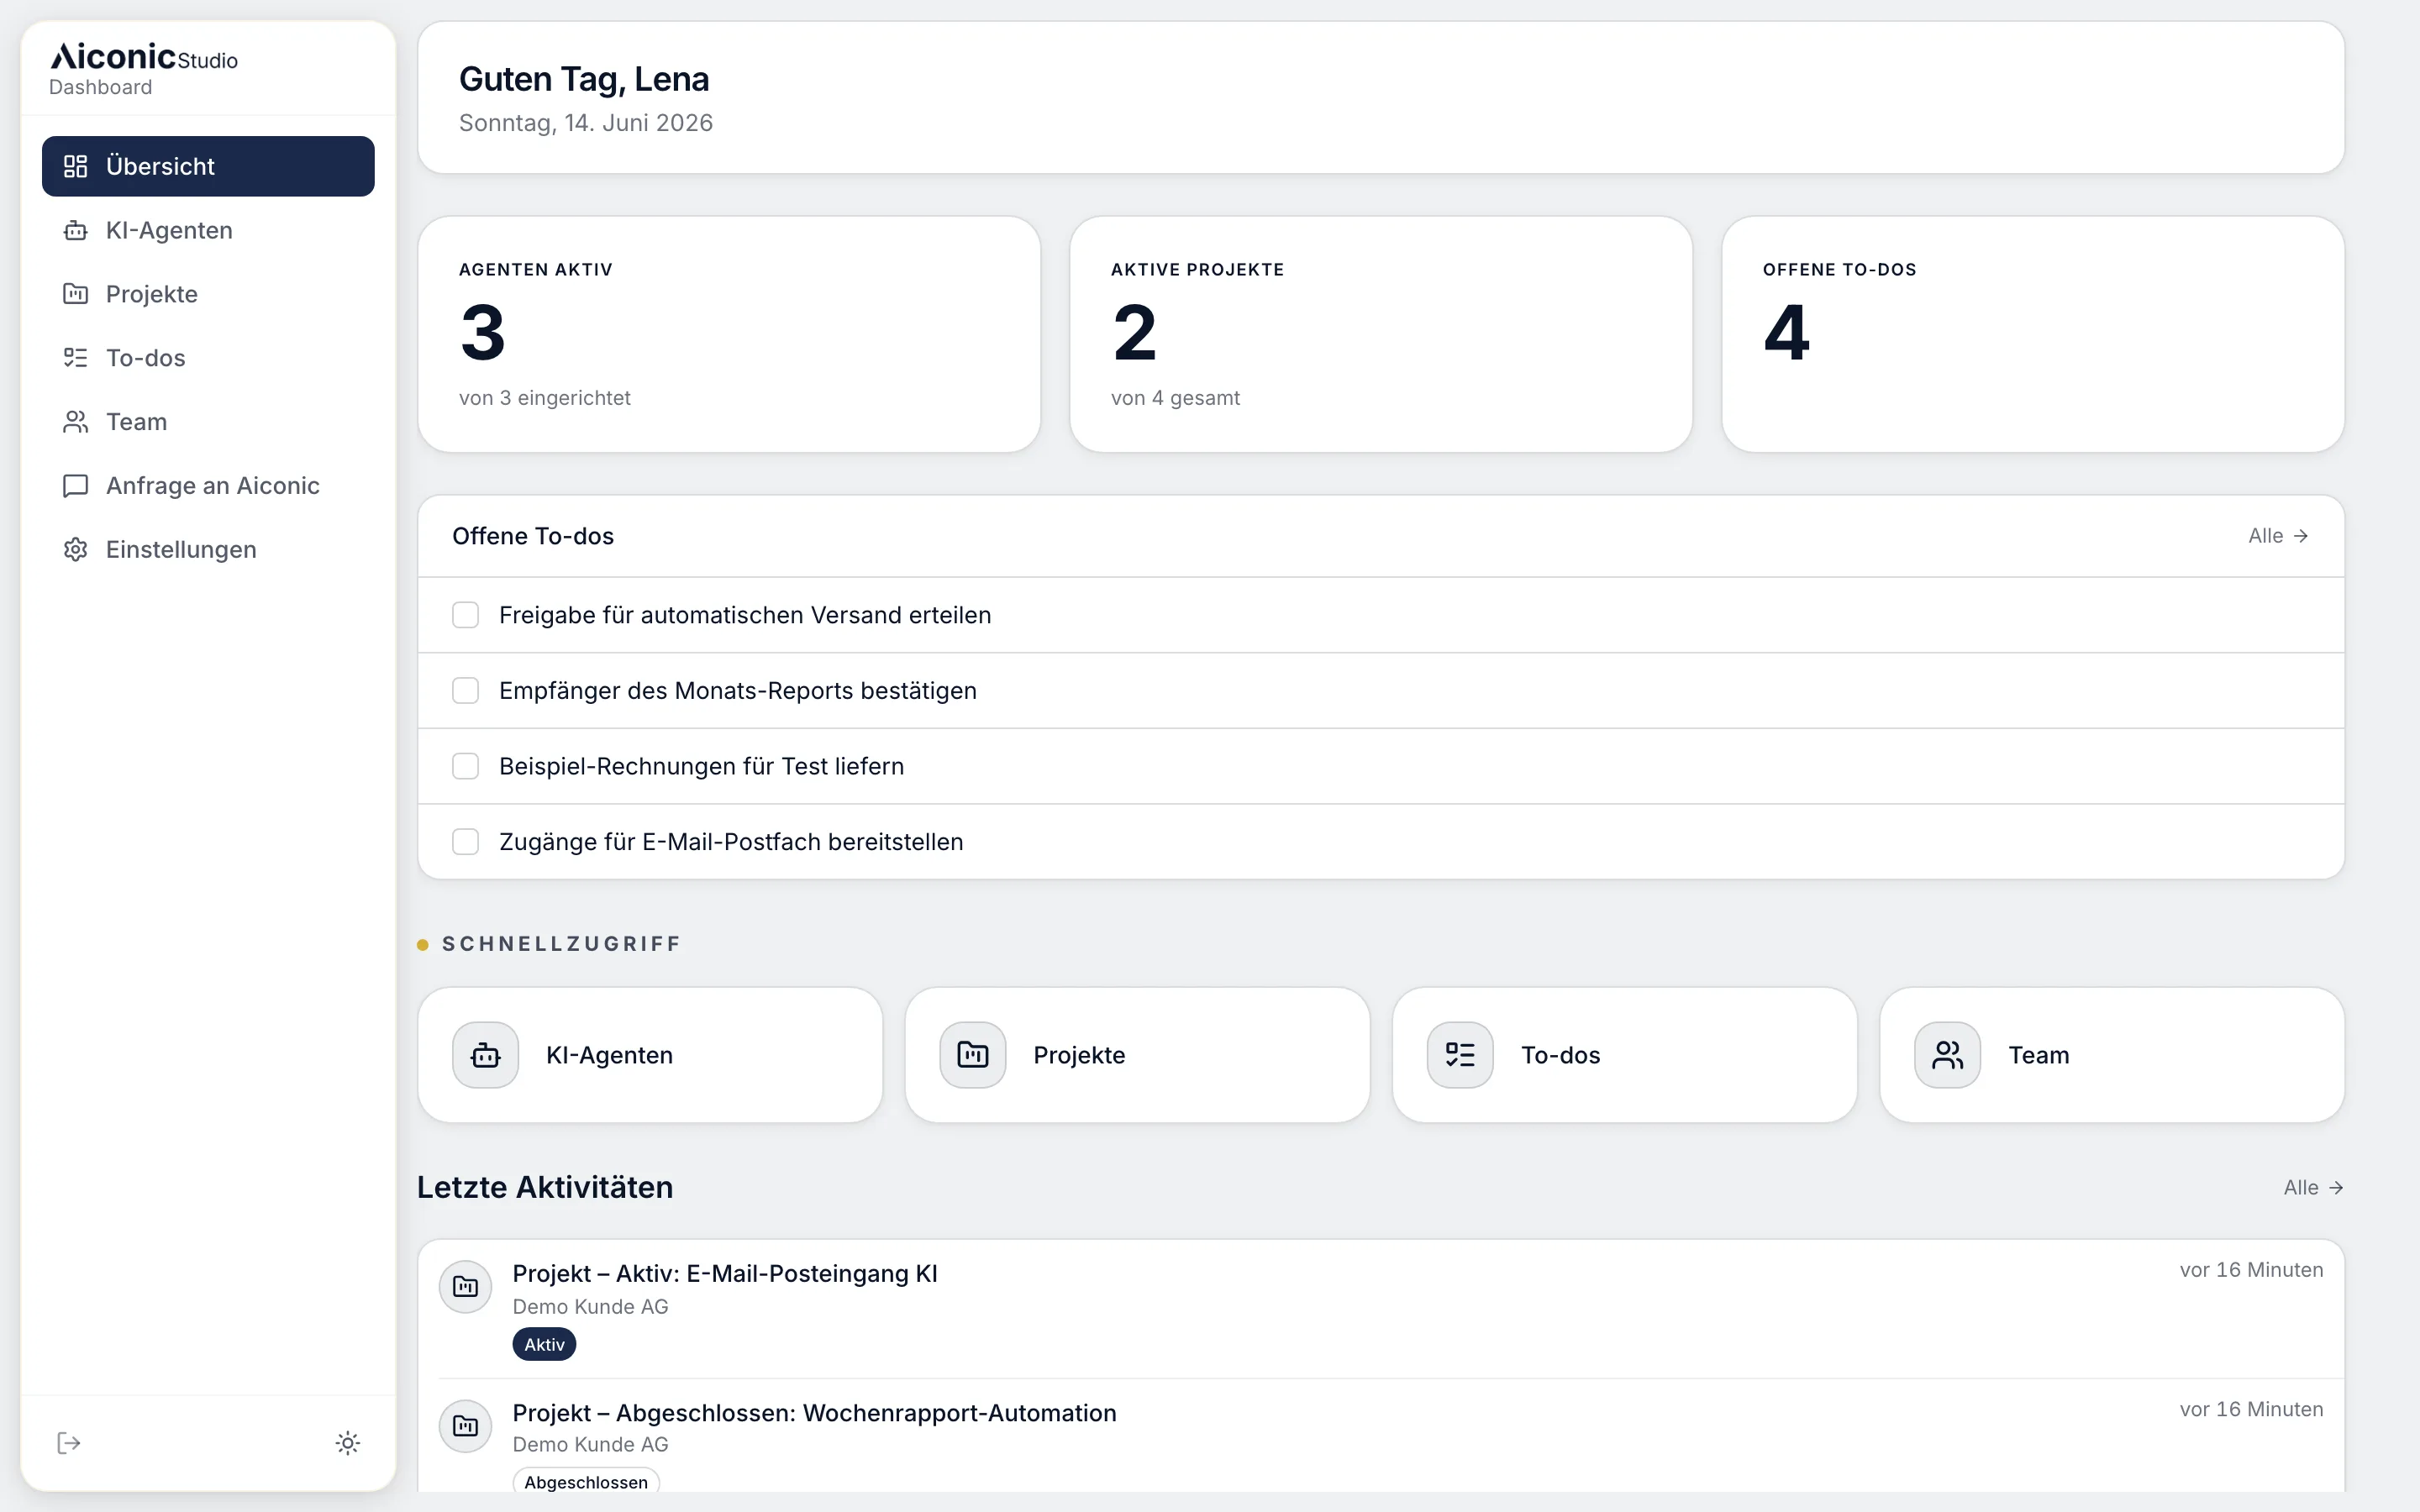The width and height of the screenshot is (2420, 1512).
Task: Click the Übersicht grid icon in sidebar
Action: coord(75,166)
